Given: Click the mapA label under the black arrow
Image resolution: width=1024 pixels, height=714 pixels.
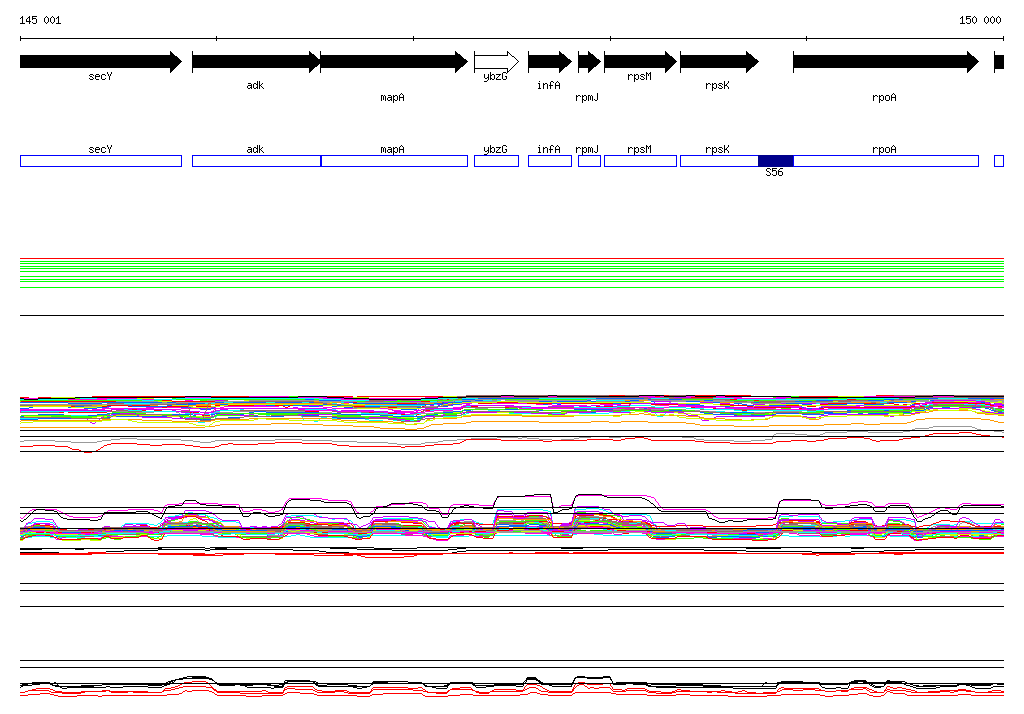Looking at the screenshot, I should [x=392, y=97].
